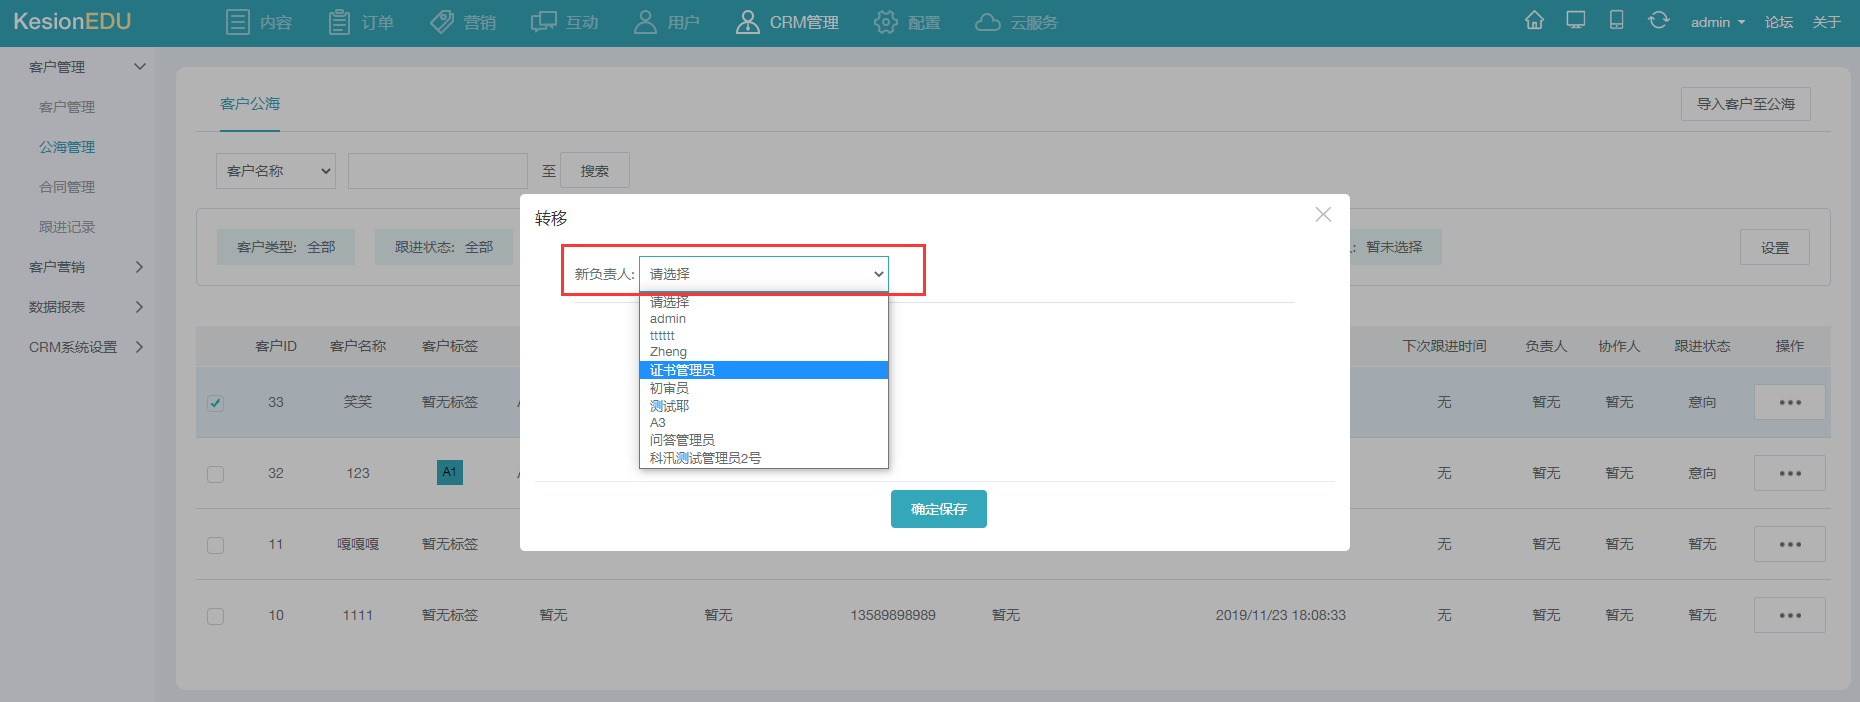Click phone number 13589898989
Screen dimensions: 1860x702
(893, 615)
